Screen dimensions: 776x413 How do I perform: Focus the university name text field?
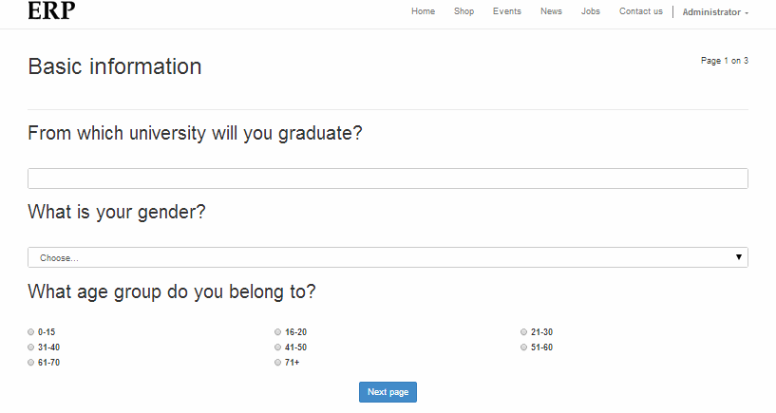pos(388,179)
